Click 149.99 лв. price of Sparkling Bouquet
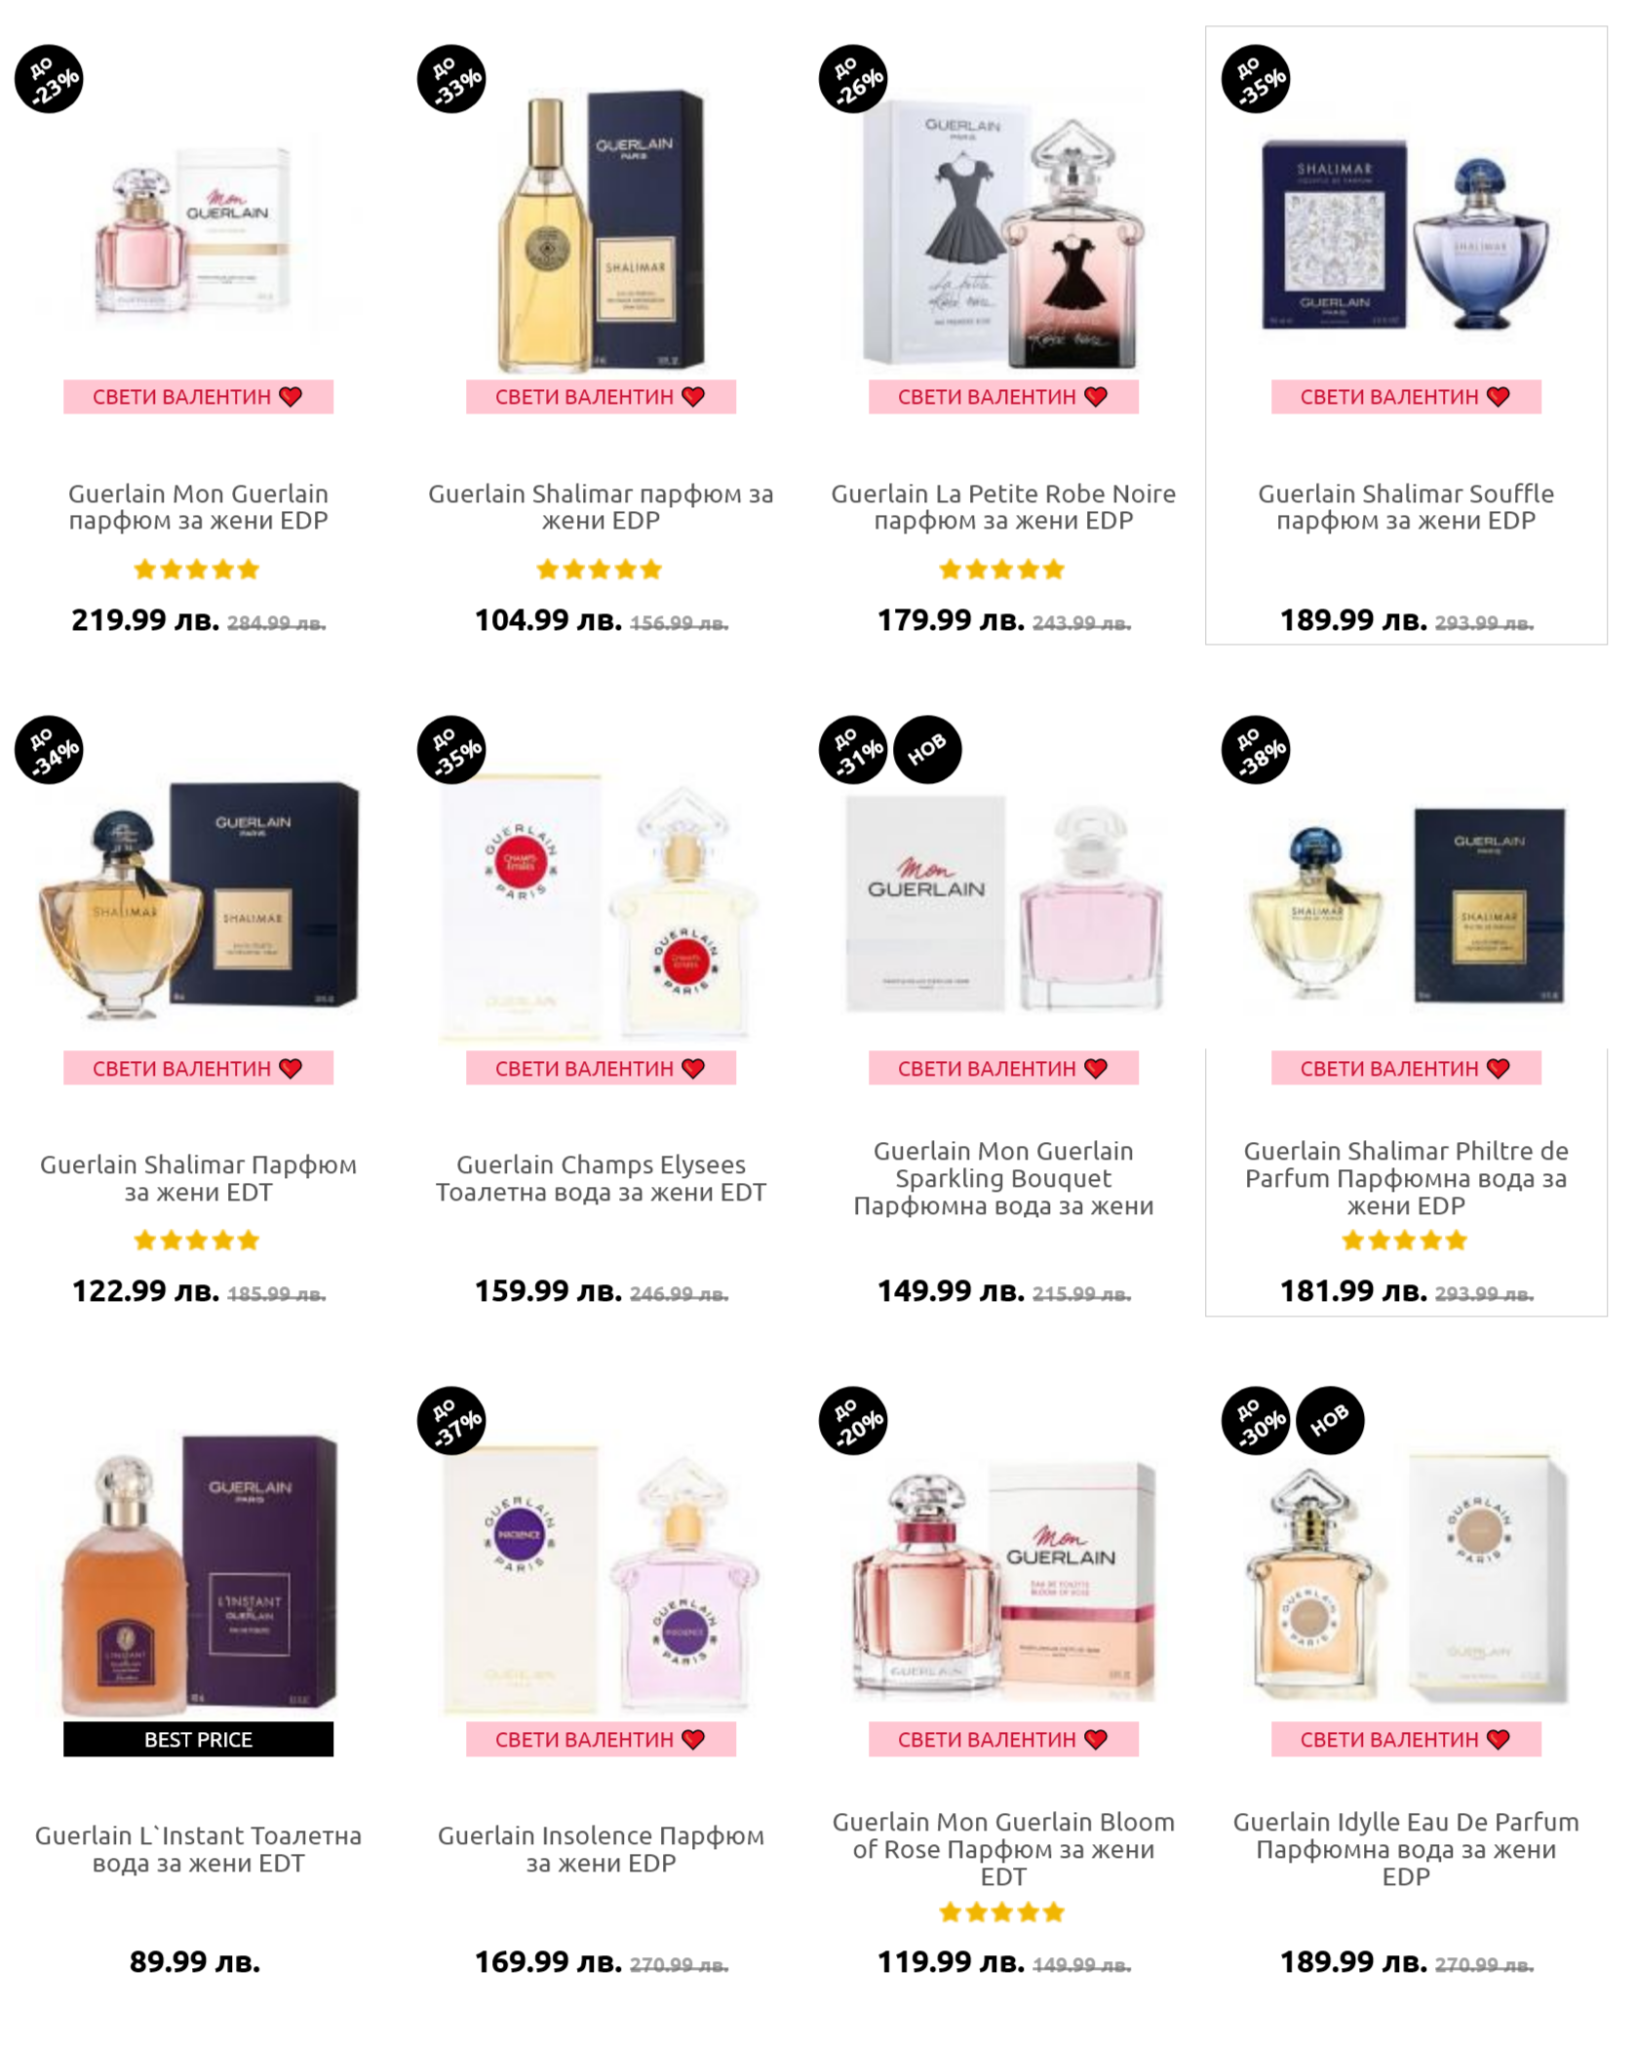1637x2048 pixels. [x=950, y=1291]
